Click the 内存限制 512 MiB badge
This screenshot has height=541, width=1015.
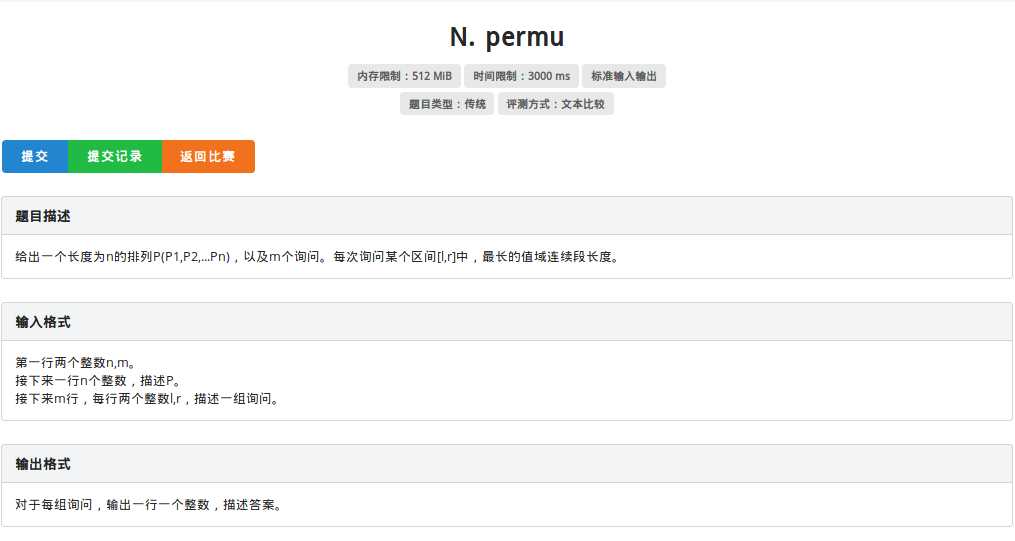click(404, 76)
